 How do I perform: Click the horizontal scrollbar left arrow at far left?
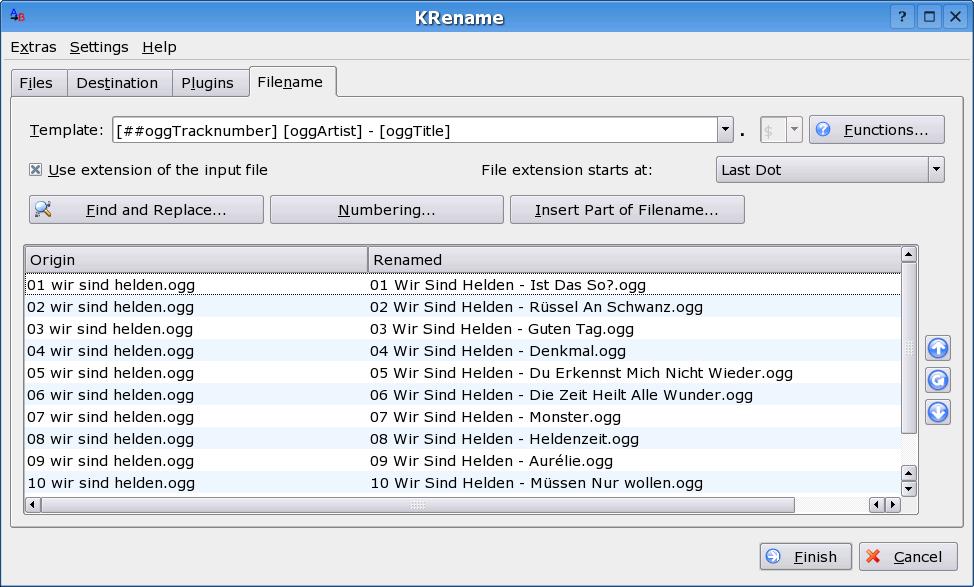tap(33, 505)
